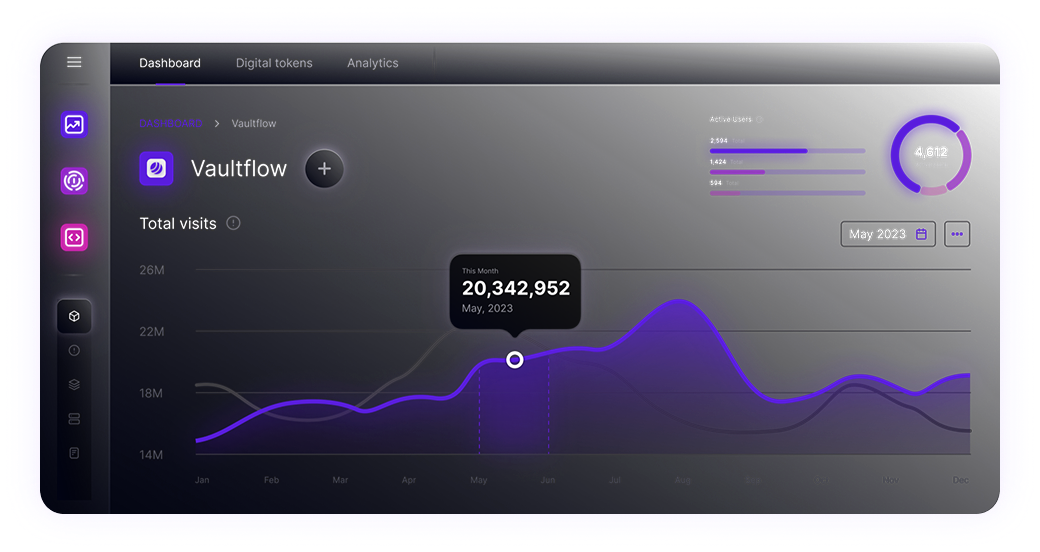Open the May 2023 date picker
The width and height of the screenshot is (1040, 552).
[887, 234]
